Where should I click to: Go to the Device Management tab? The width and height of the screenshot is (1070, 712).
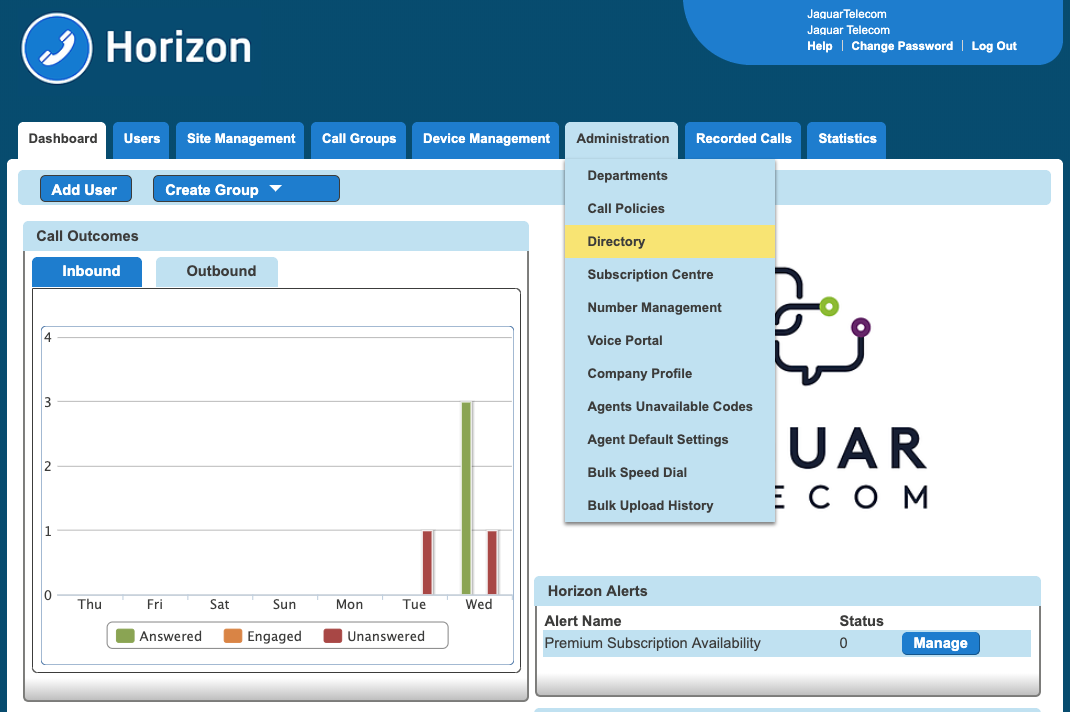pyautogui.click(x=486, y=139)
